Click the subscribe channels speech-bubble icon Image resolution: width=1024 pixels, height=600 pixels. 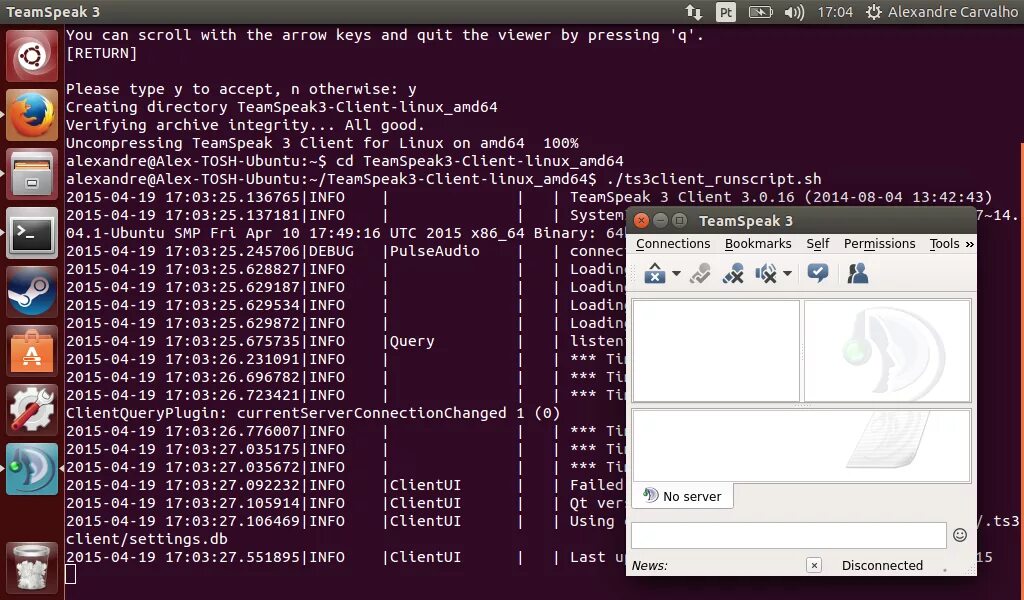point(818,273)
